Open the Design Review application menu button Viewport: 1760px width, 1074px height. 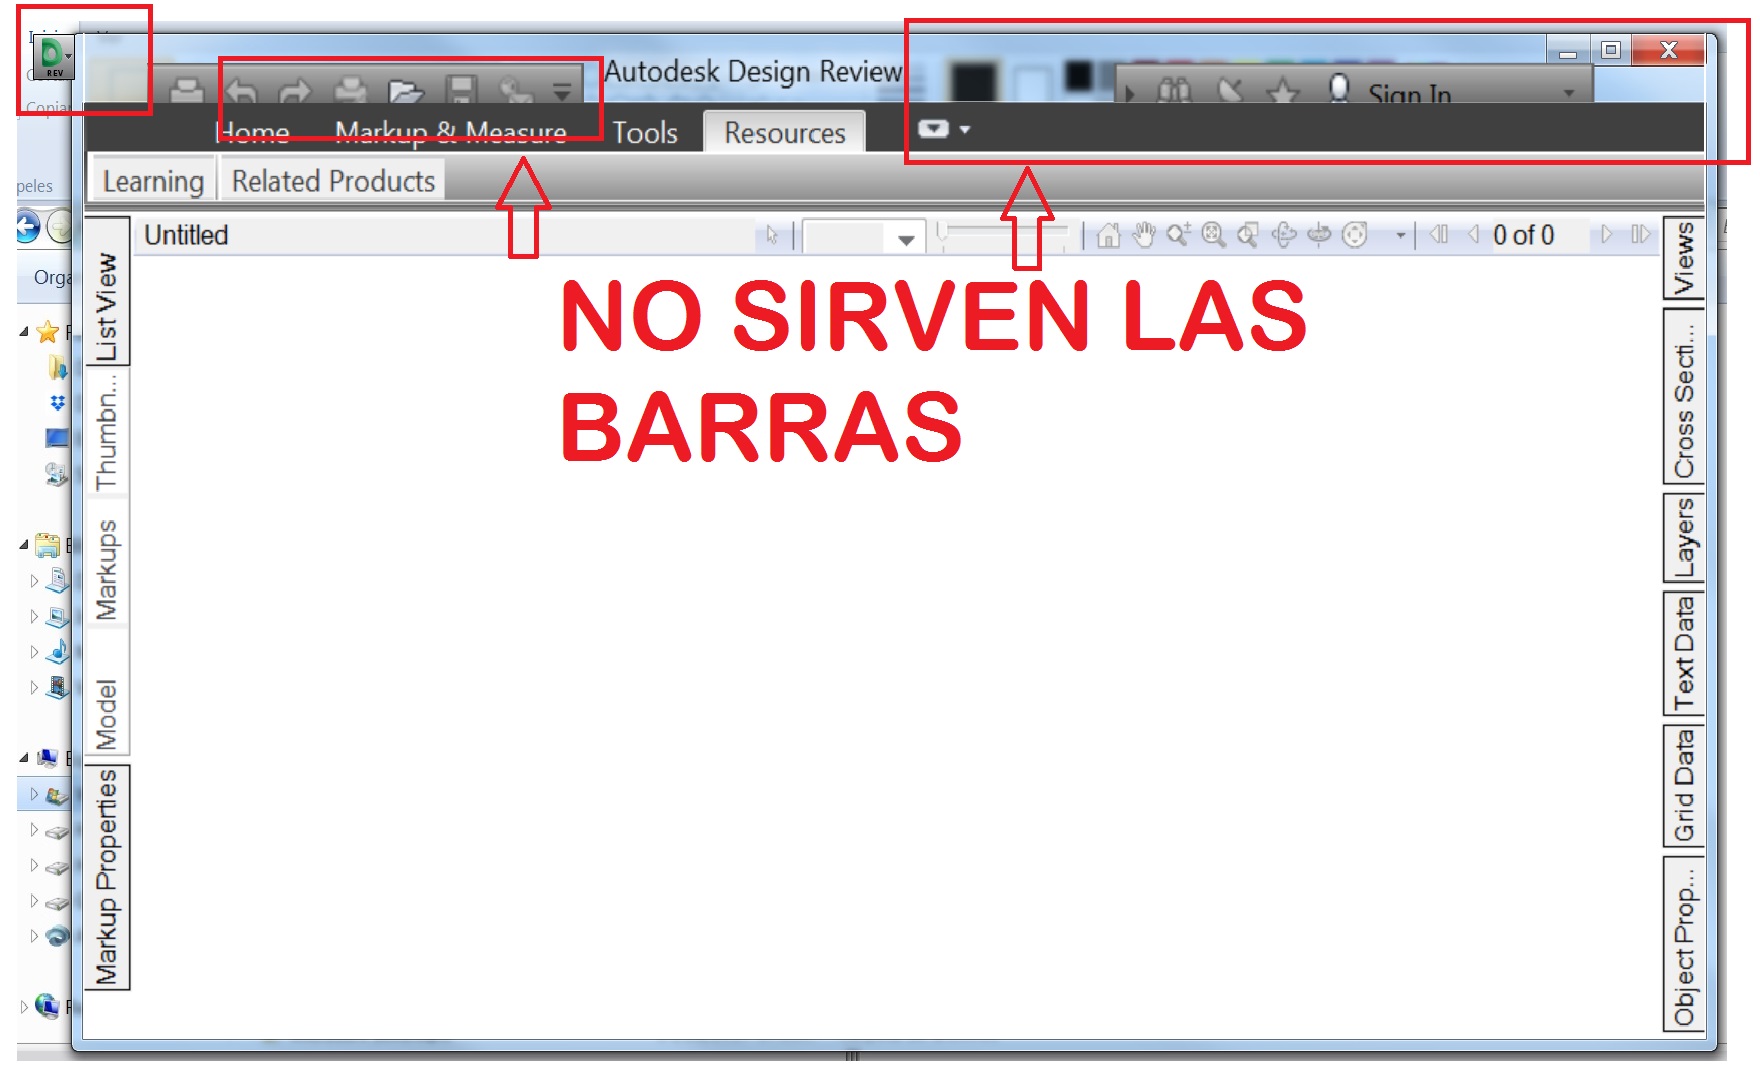pyautogui.click(x=53, y=57)
